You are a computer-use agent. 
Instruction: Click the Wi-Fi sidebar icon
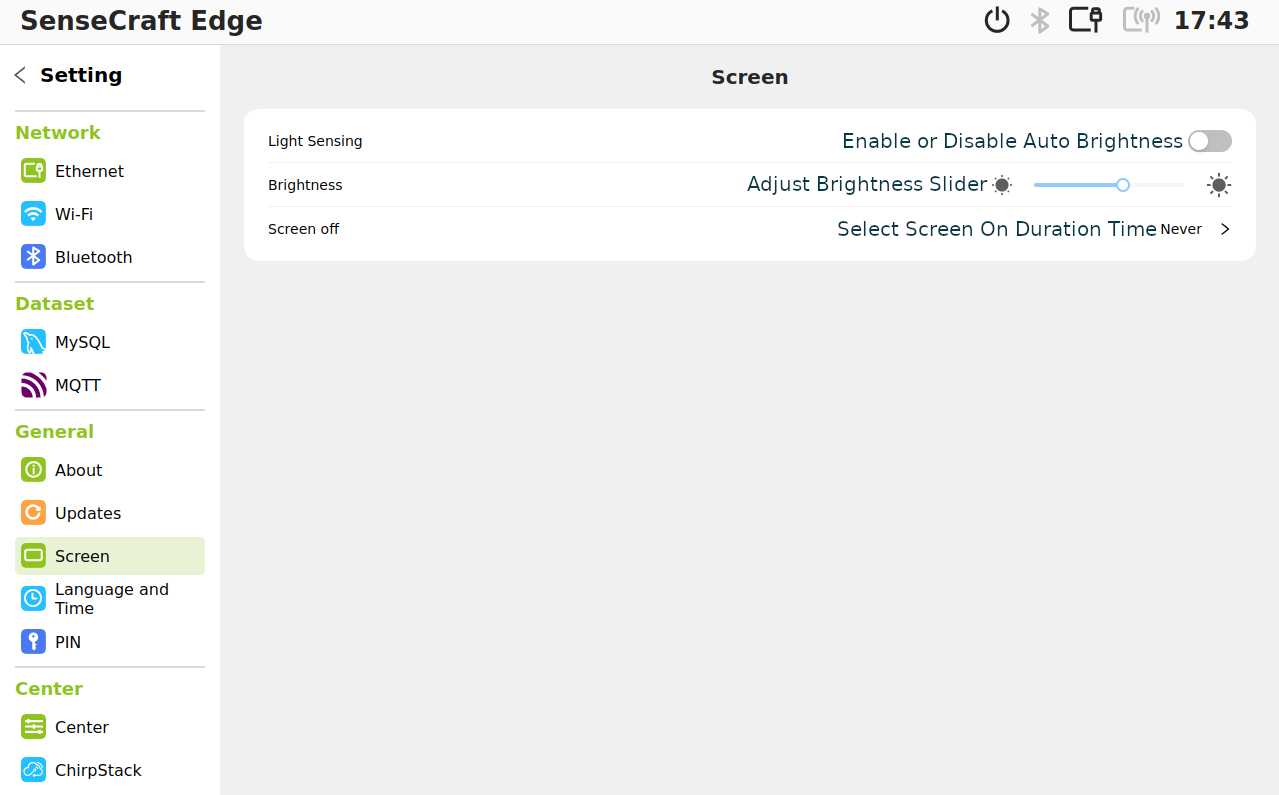click(x=33, y=214)
